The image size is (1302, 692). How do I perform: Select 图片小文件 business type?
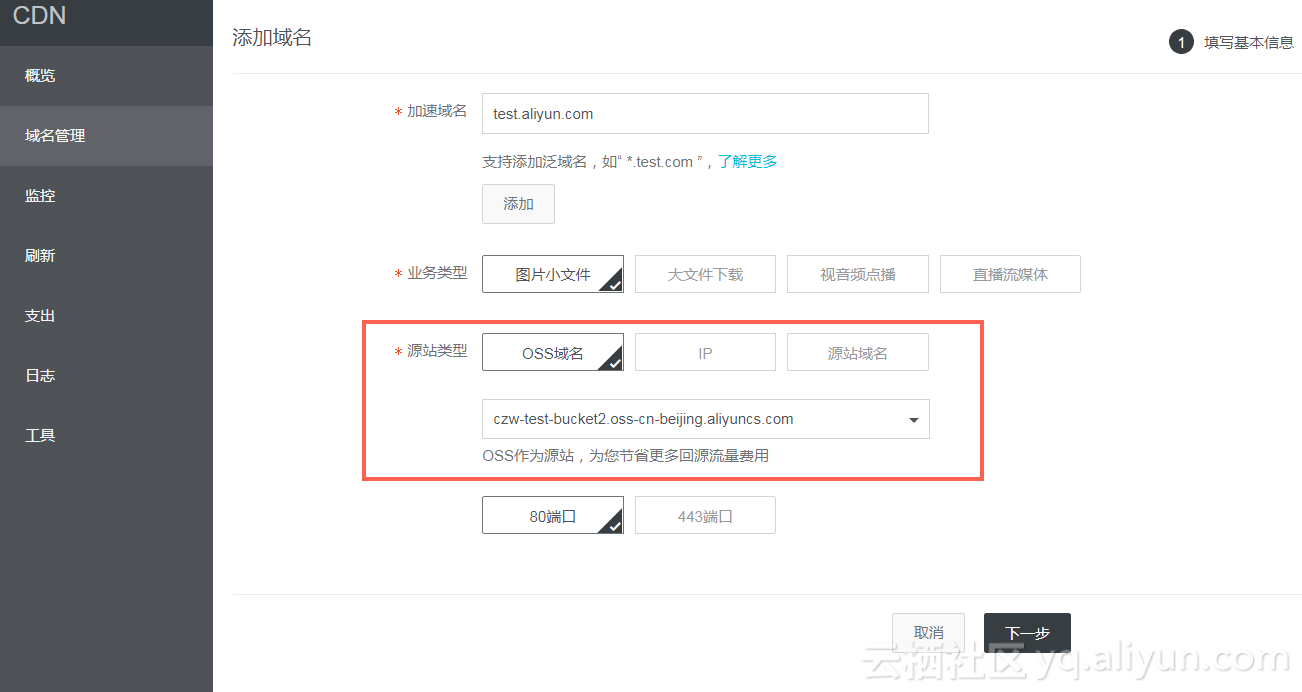coord(553,274)
